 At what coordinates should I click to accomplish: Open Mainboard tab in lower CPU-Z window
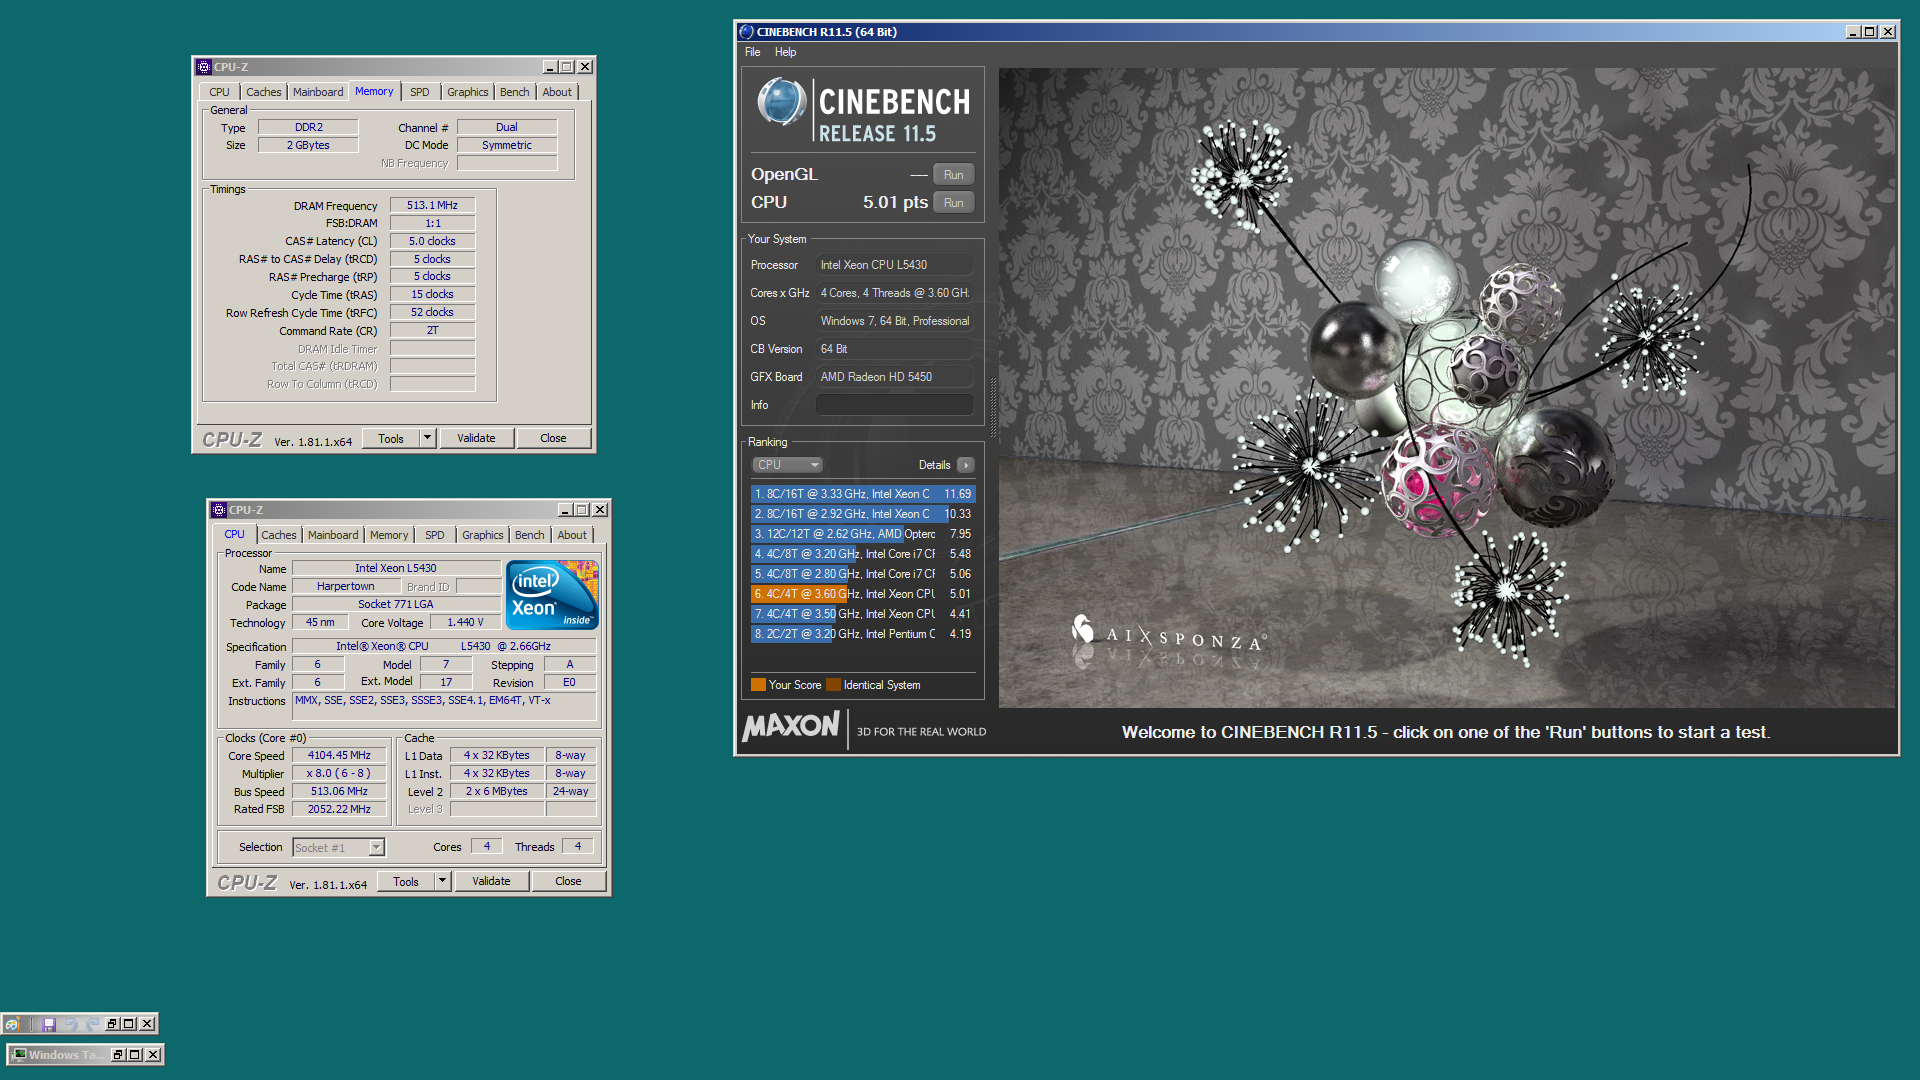point(333,535)
